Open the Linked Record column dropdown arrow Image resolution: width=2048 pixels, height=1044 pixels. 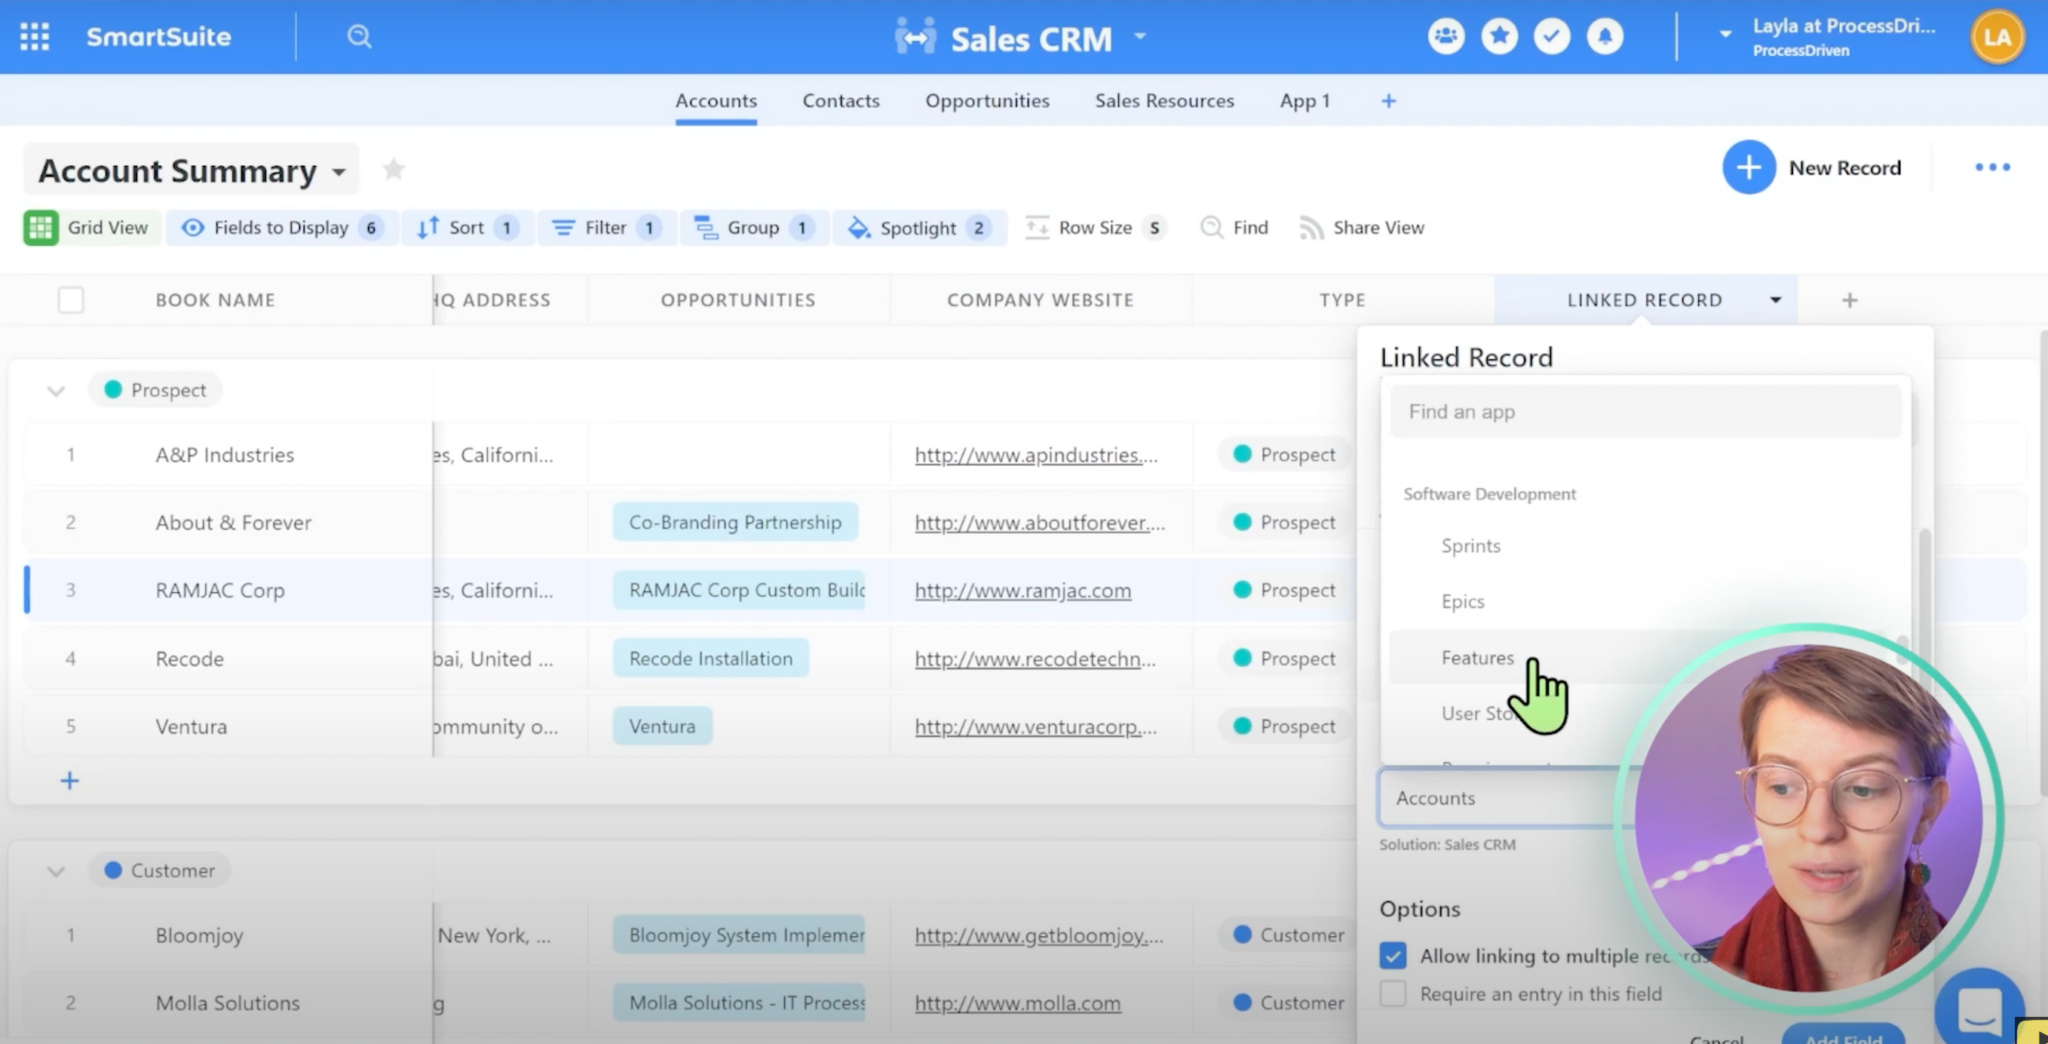(1776, 300)
